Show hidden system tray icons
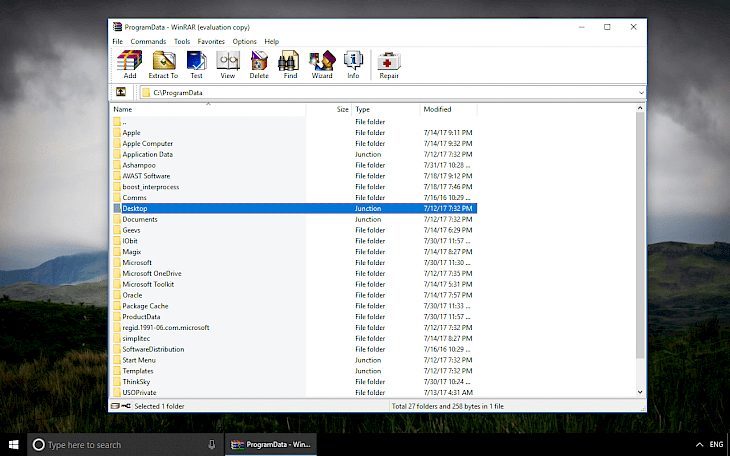Image resolution: width=730 pixels, height=456 pixels. (x=699, y=445)
